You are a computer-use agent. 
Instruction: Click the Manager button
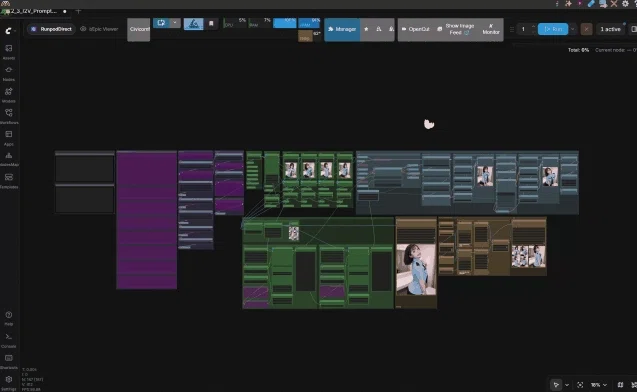(342, 29)
